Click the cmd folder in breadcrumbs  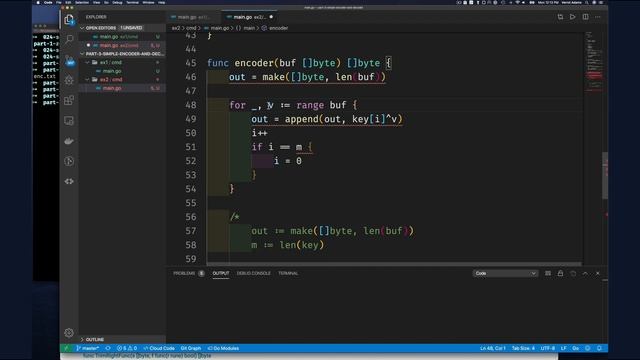pos(191,28)
